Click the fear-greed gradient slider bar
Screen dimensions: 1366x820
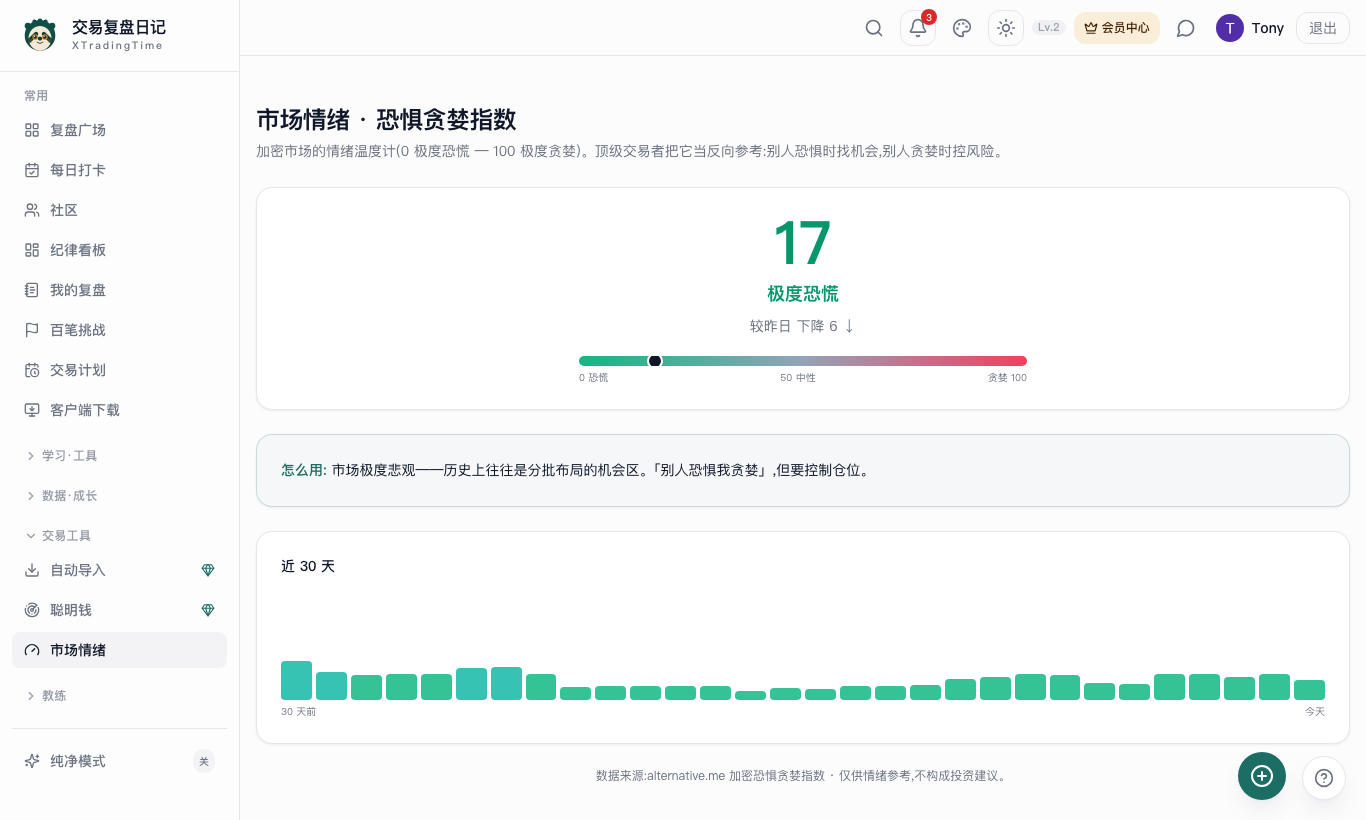click(803, 361)
